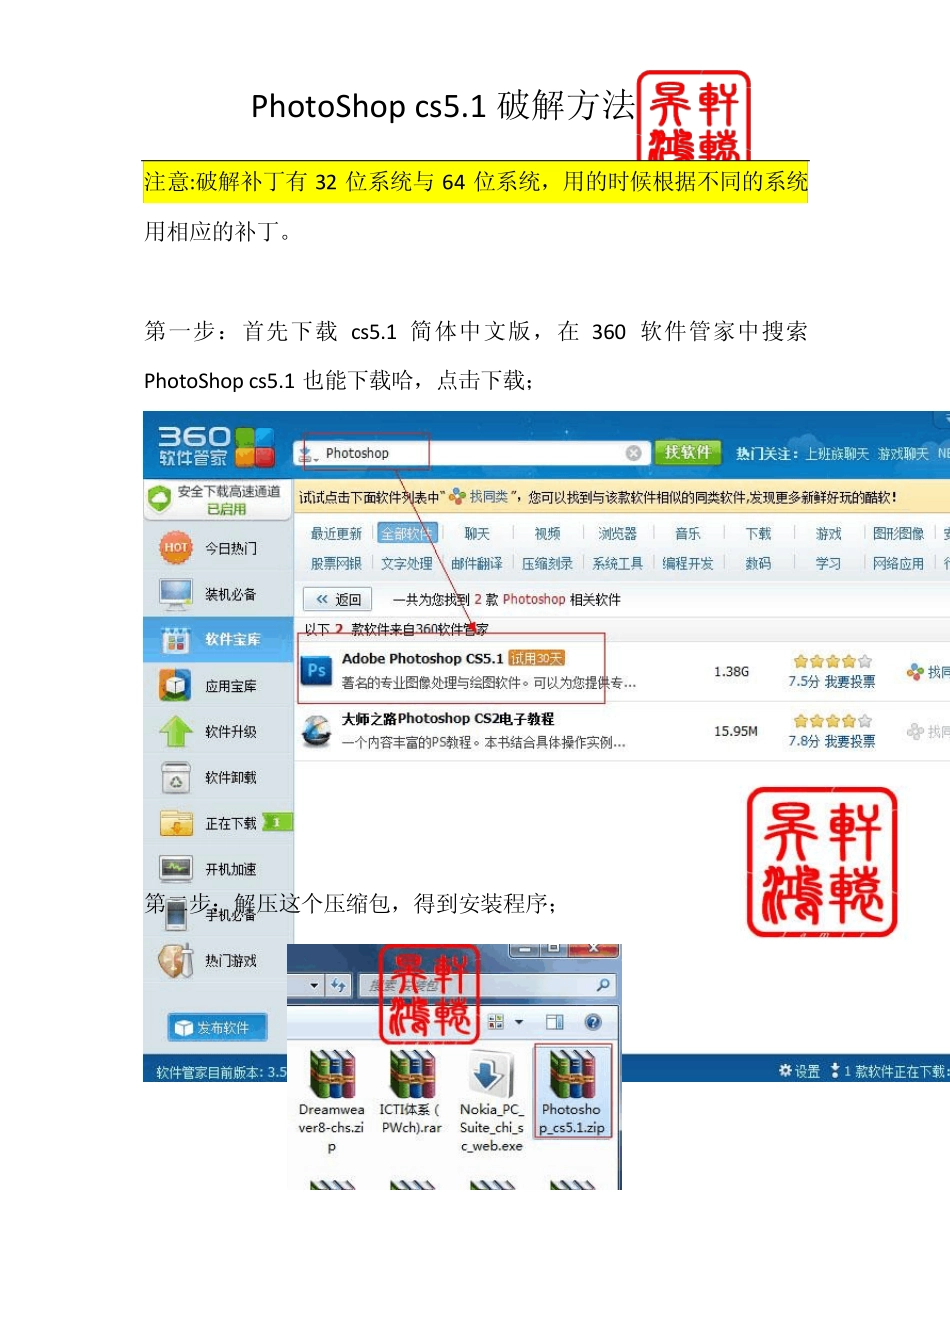The height and width of the screenshot is (1344, 950).
Task: Click the Explorer change-view icon
Action: click(x=496, y=1022)
